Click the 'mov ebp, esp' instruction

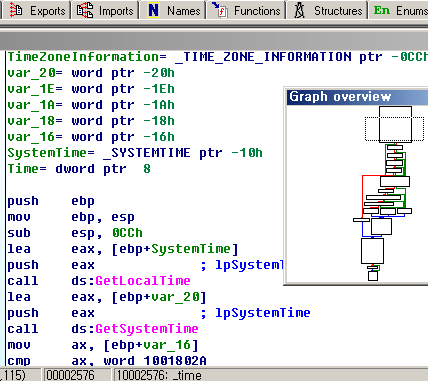coord(71,217)
